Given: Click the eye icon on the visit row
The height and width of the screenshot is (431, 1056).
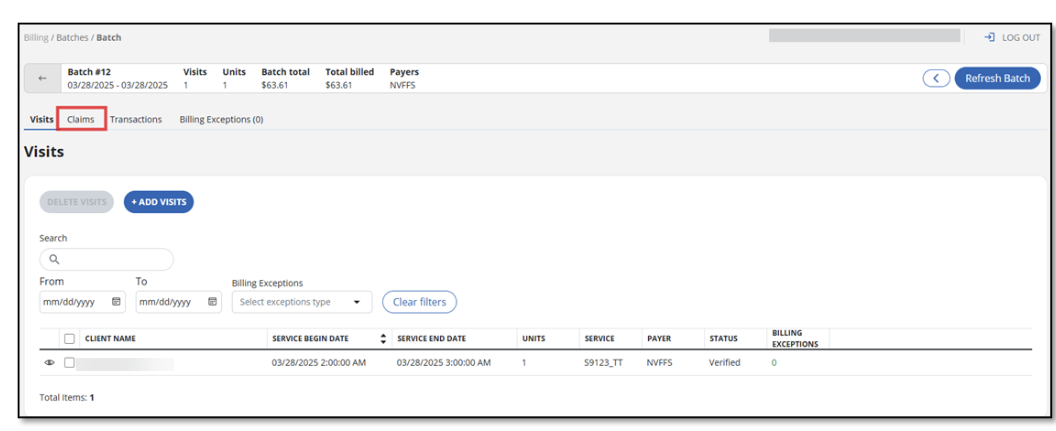Looking at the screenshot, I should coord(50,363).
